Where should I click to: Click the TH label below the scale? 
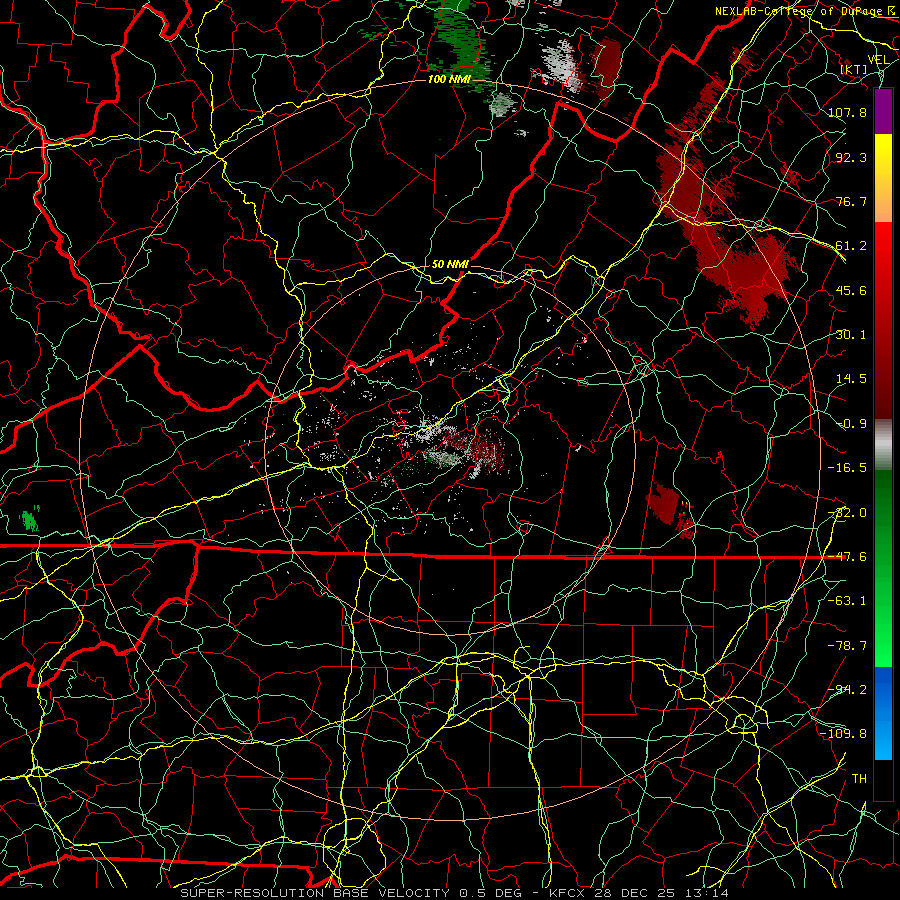(x=859, y=779)
